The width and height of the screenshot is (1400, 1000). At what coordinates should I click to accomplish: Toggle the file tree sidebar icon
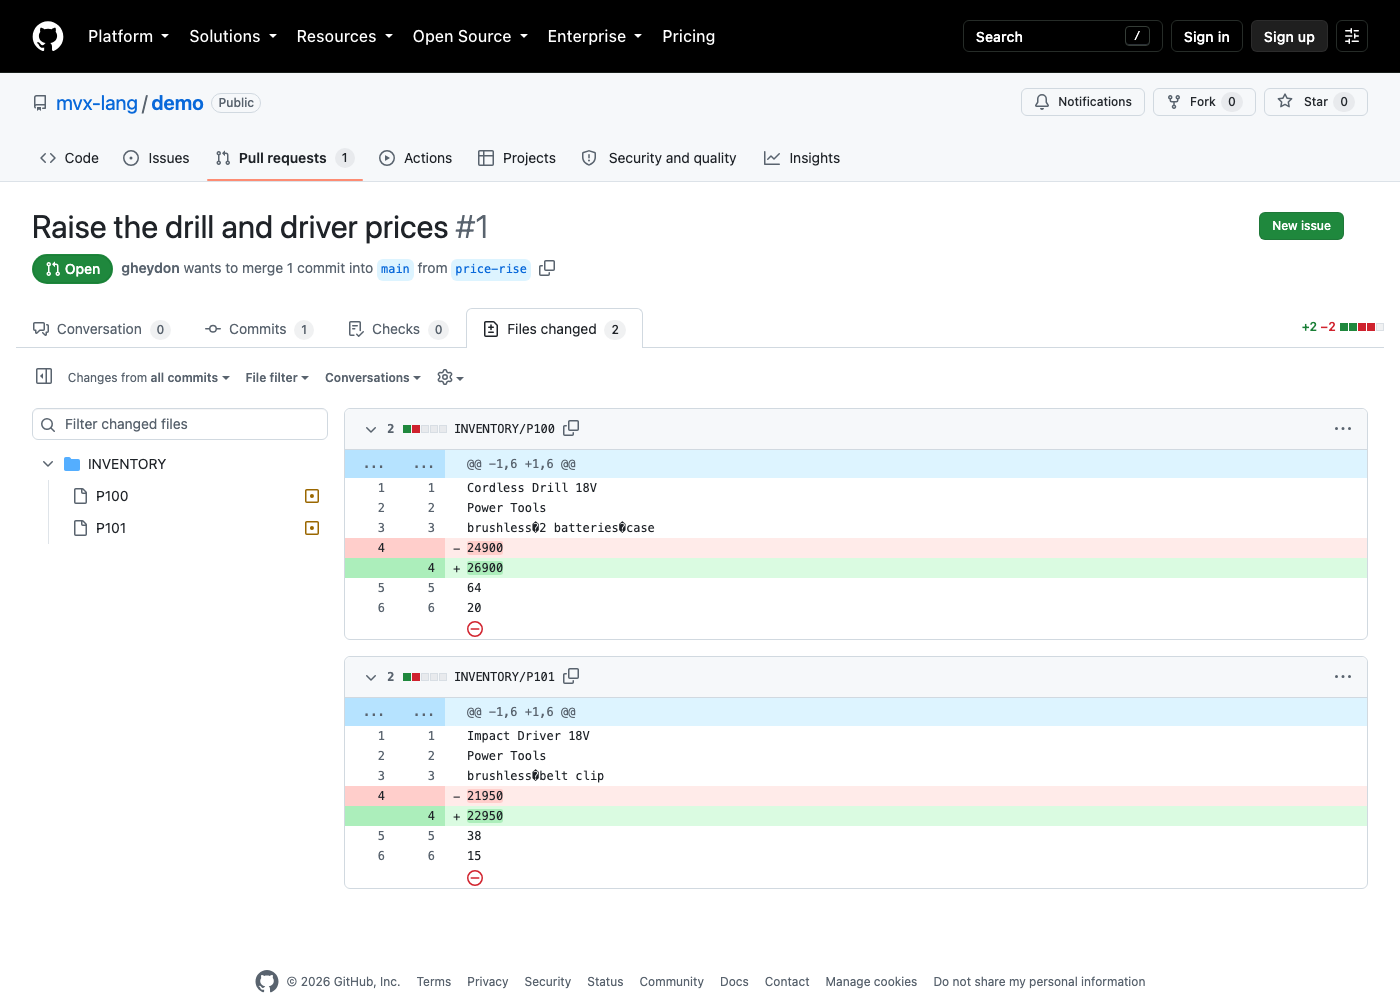[x=44, y=376]
